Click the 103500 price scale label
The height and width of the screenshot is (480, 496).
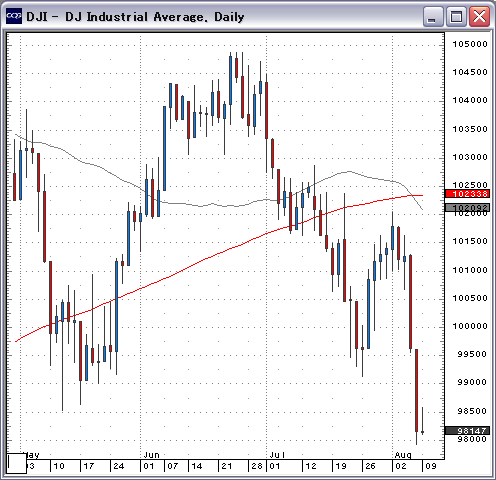click(x=470, y=129)
